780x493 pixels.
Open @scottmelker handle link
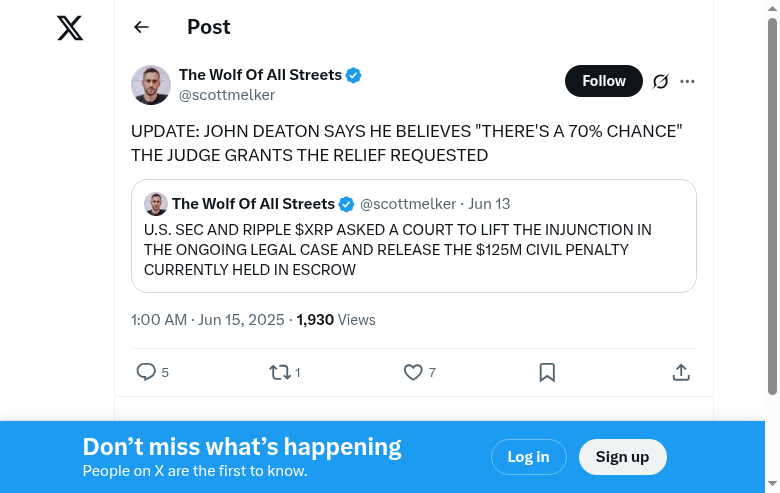click(227, 95)
